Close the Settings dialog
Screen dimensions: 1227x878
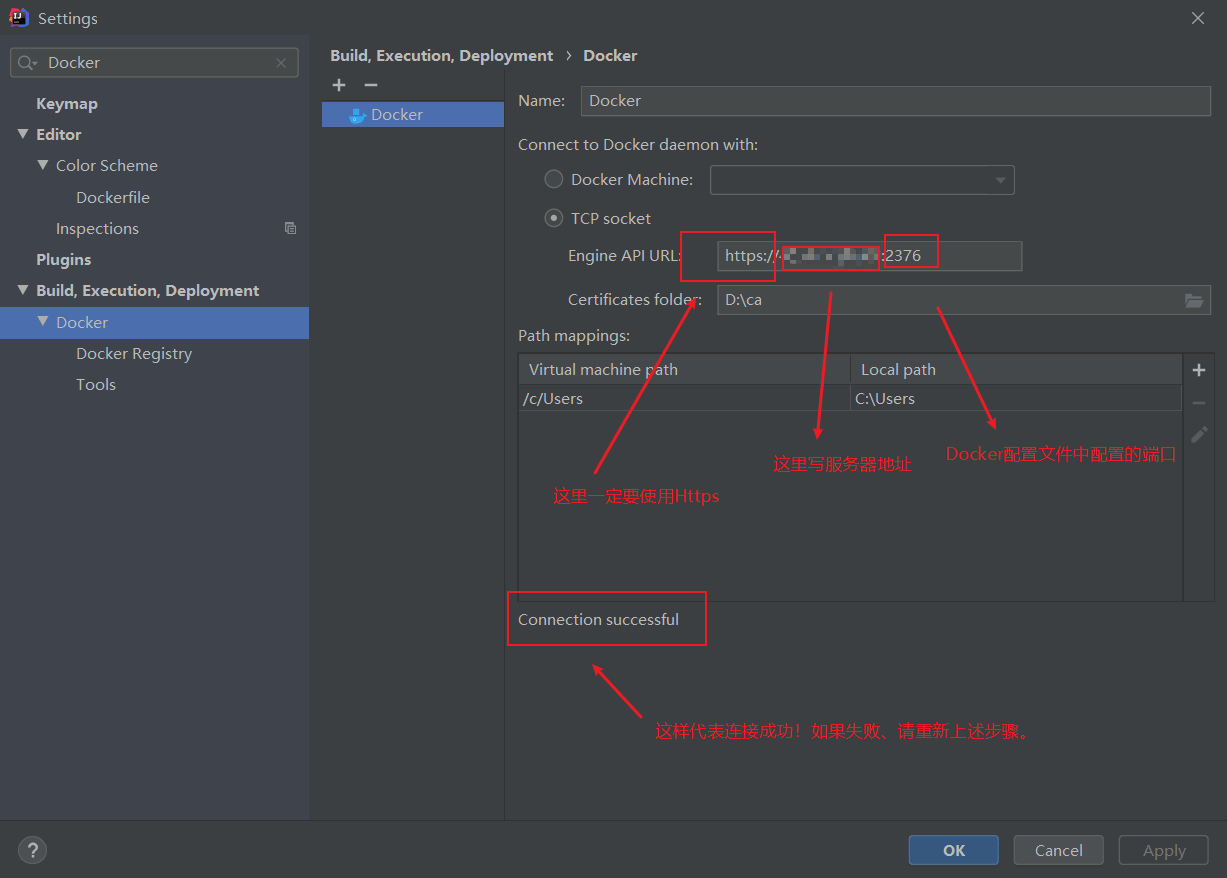(x=1198, y=18)
